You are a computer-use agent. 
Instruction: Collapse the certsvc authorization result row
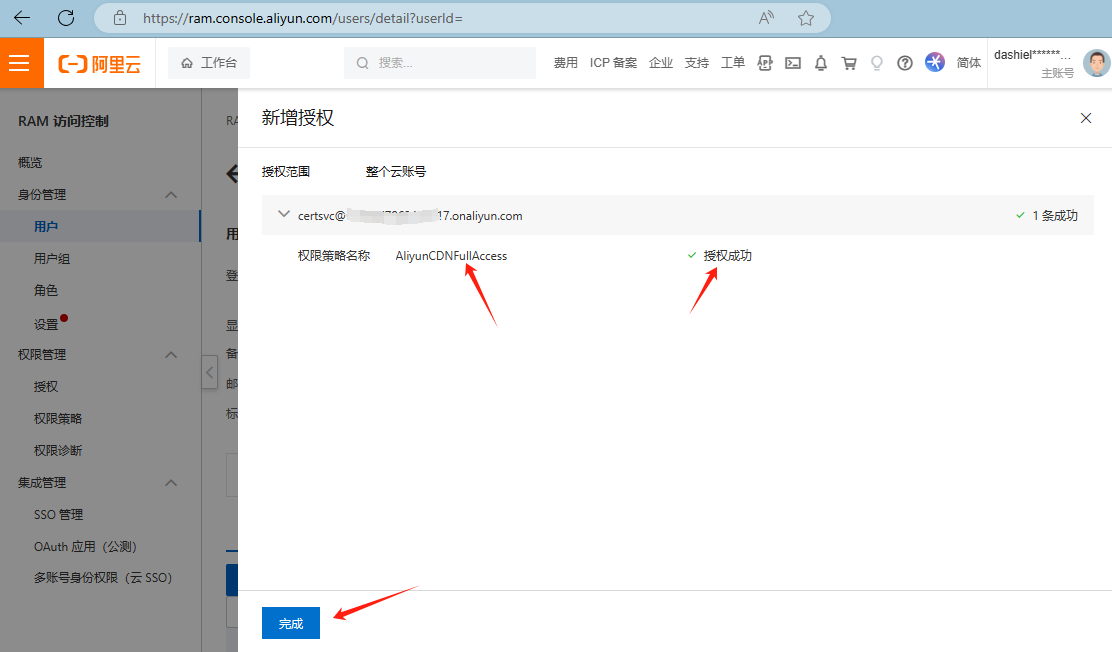284,214
